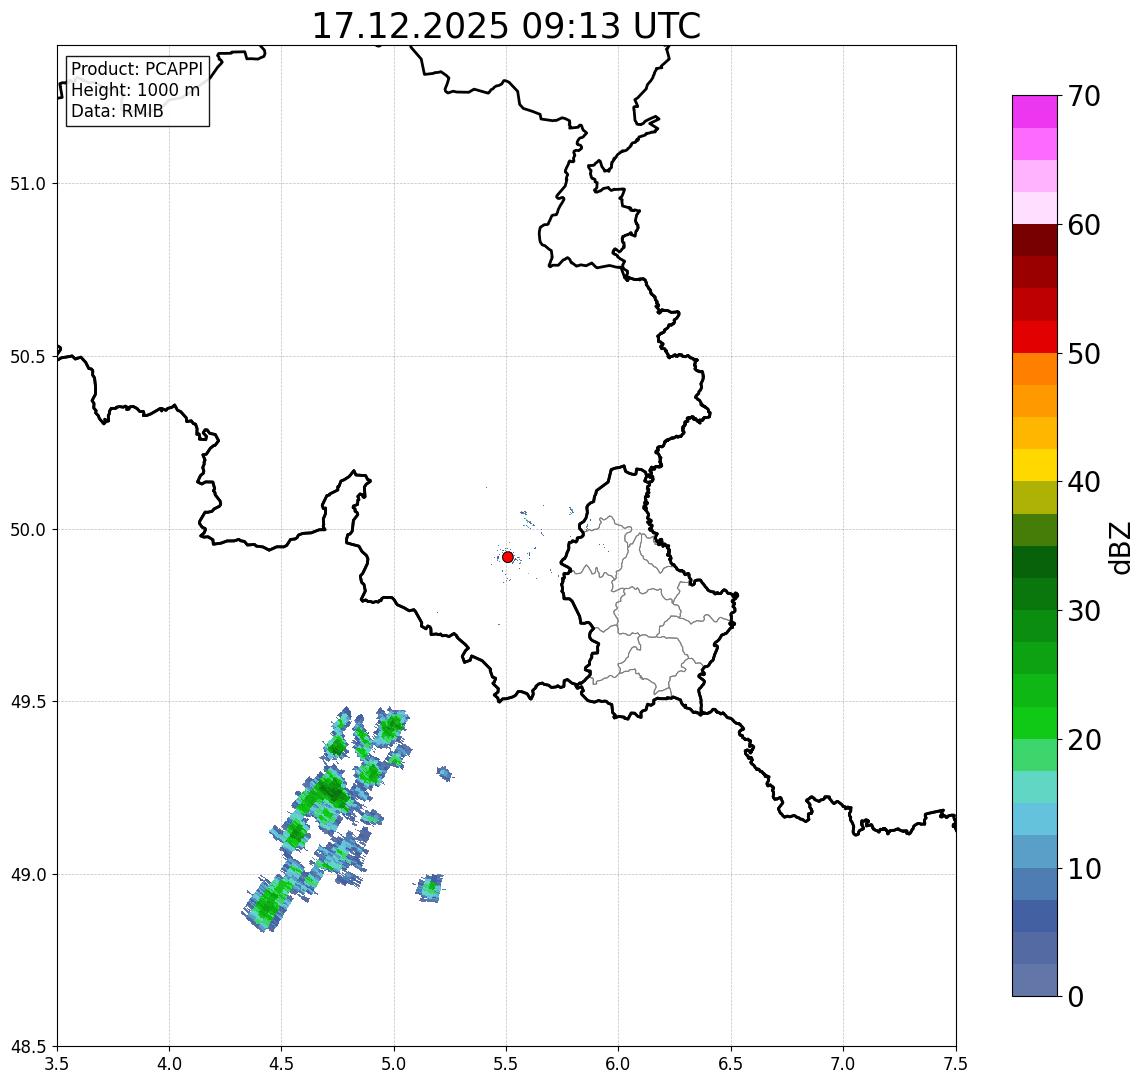1145x1084 pixels.
Task: Click the red radar site marker
Action: point(508,557)
